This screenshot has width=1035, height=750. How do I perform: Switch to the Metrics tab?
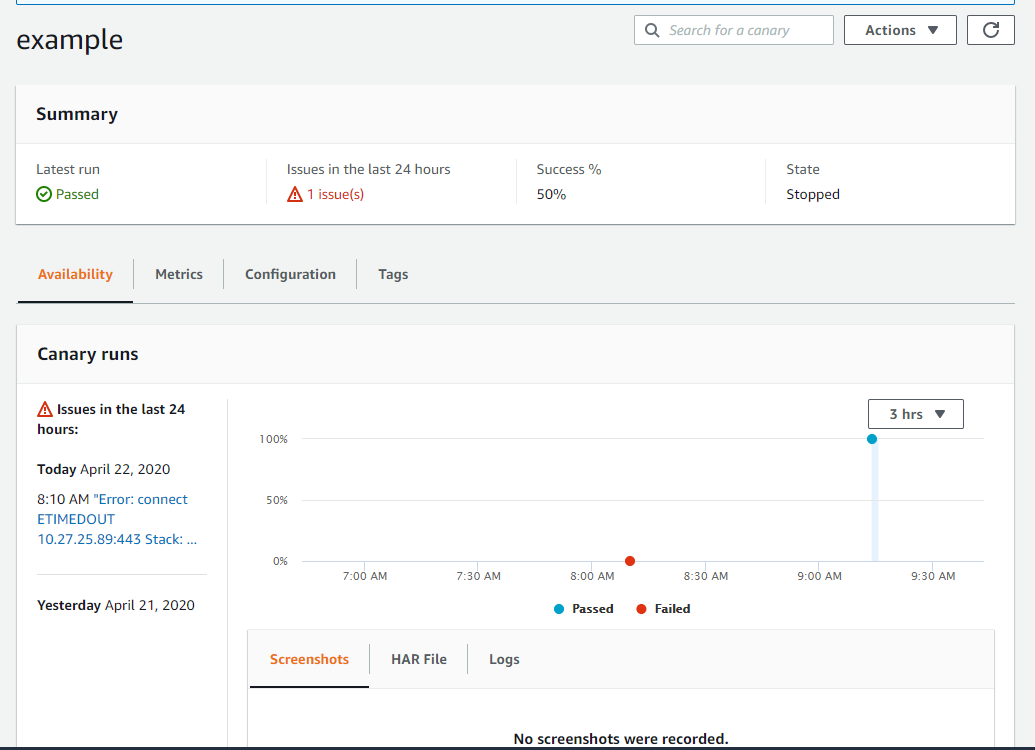click(179, 274)
